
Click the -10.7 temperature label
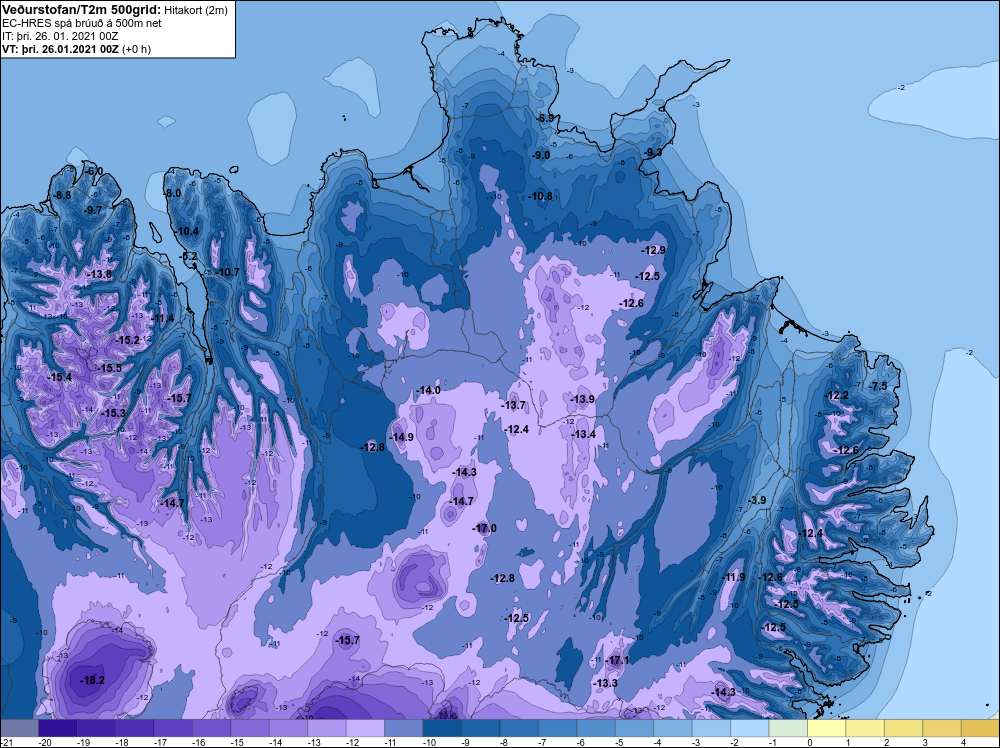(226, 272)
